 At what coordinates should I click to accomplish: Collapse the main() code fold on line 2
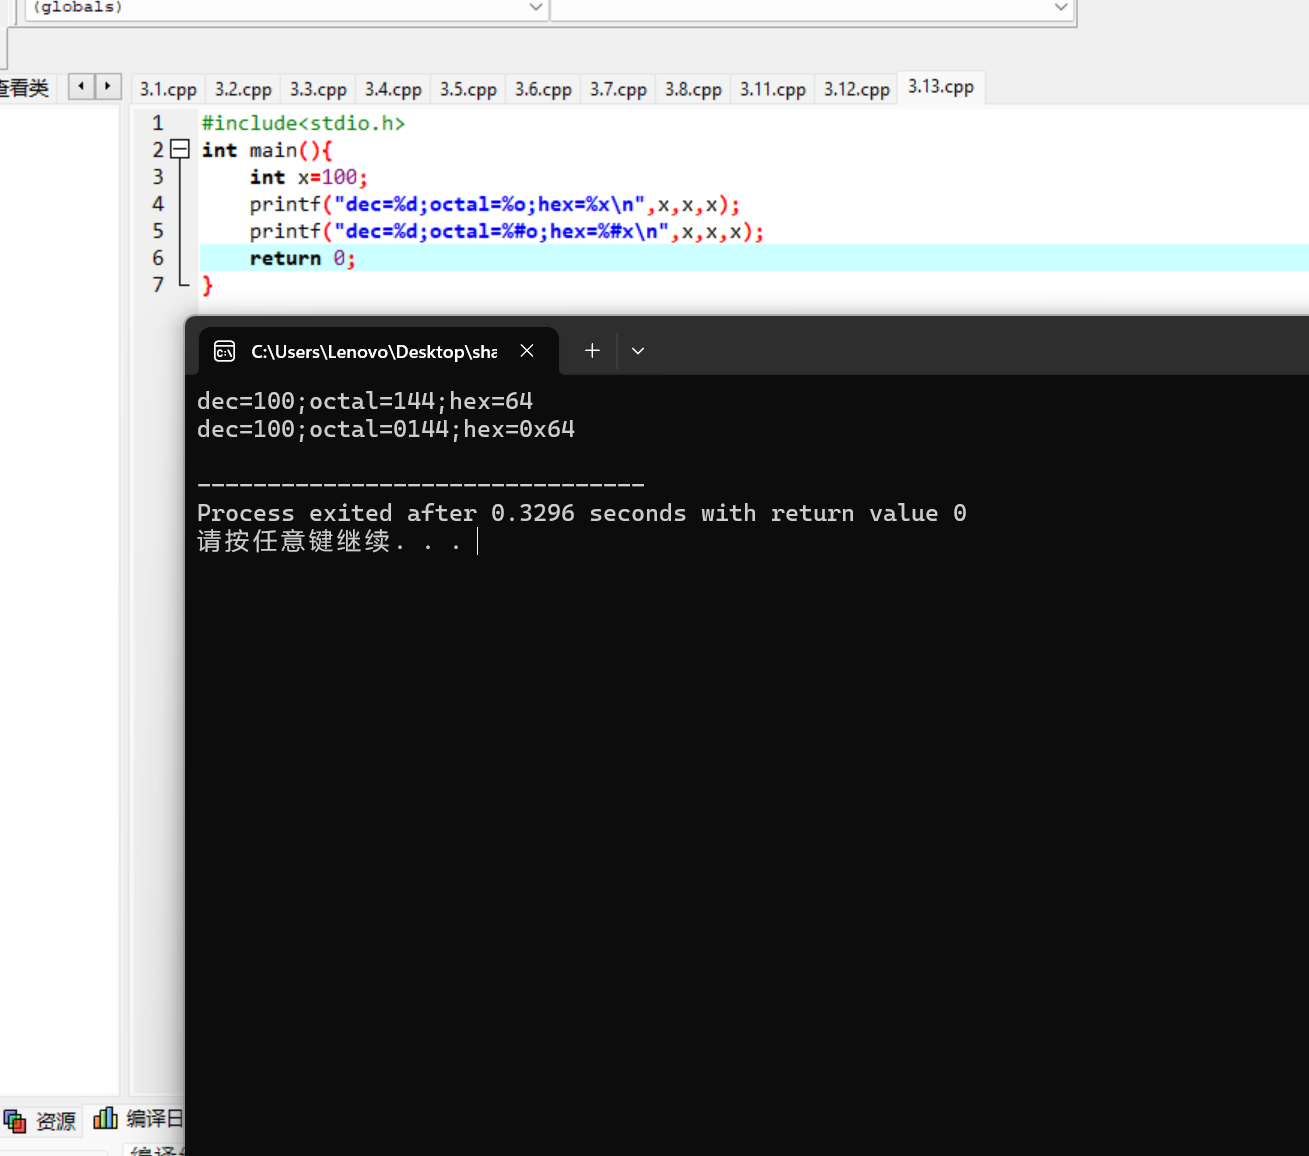click(180, 150)
